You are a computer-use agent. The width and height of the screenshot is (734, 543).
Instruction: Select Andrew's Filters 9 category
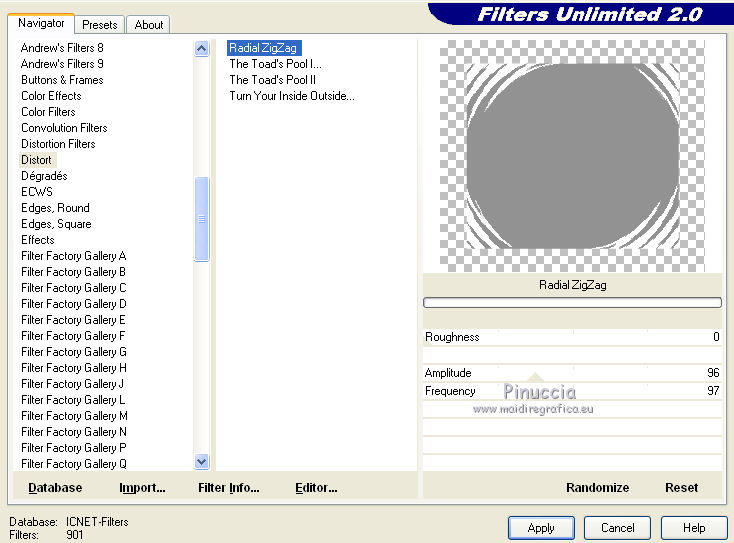click(62, 64)
